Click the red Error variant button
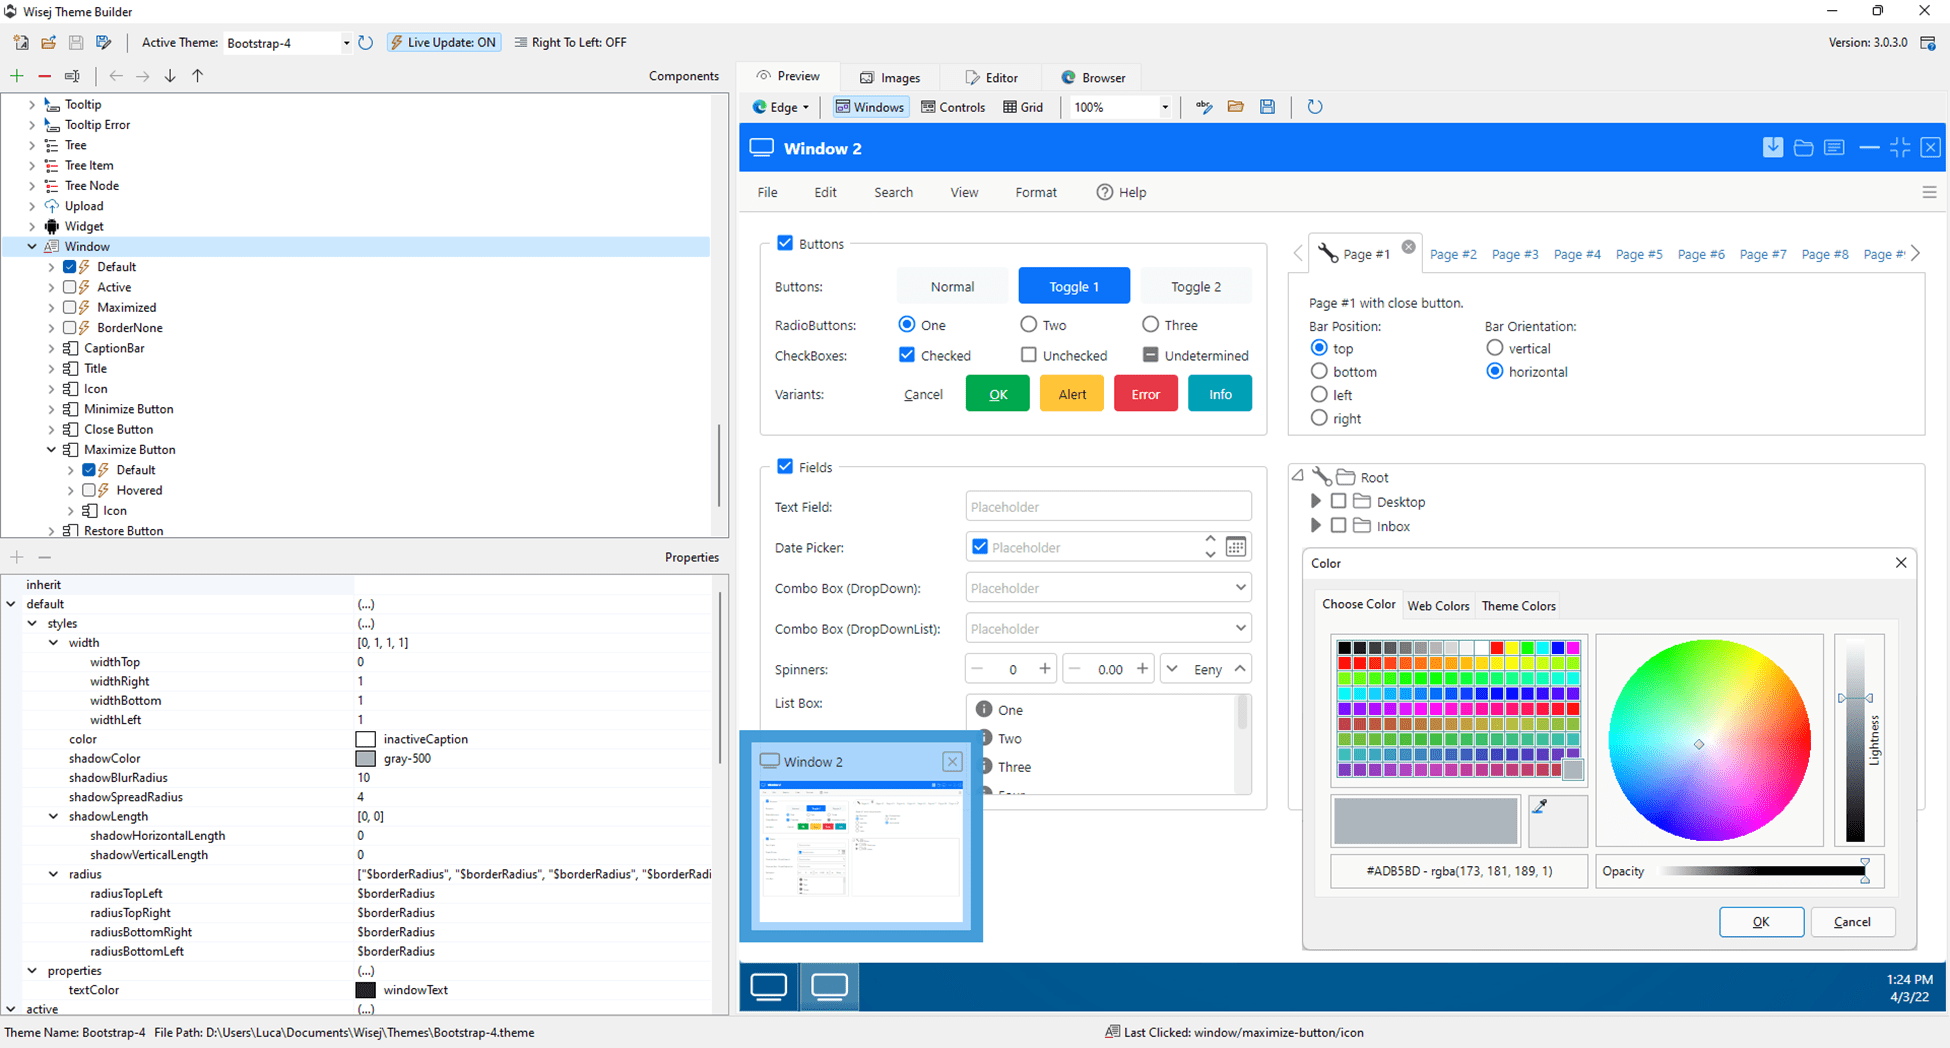The height and width of the screenshot is (1048, 1950). [x=1145, y=394]
